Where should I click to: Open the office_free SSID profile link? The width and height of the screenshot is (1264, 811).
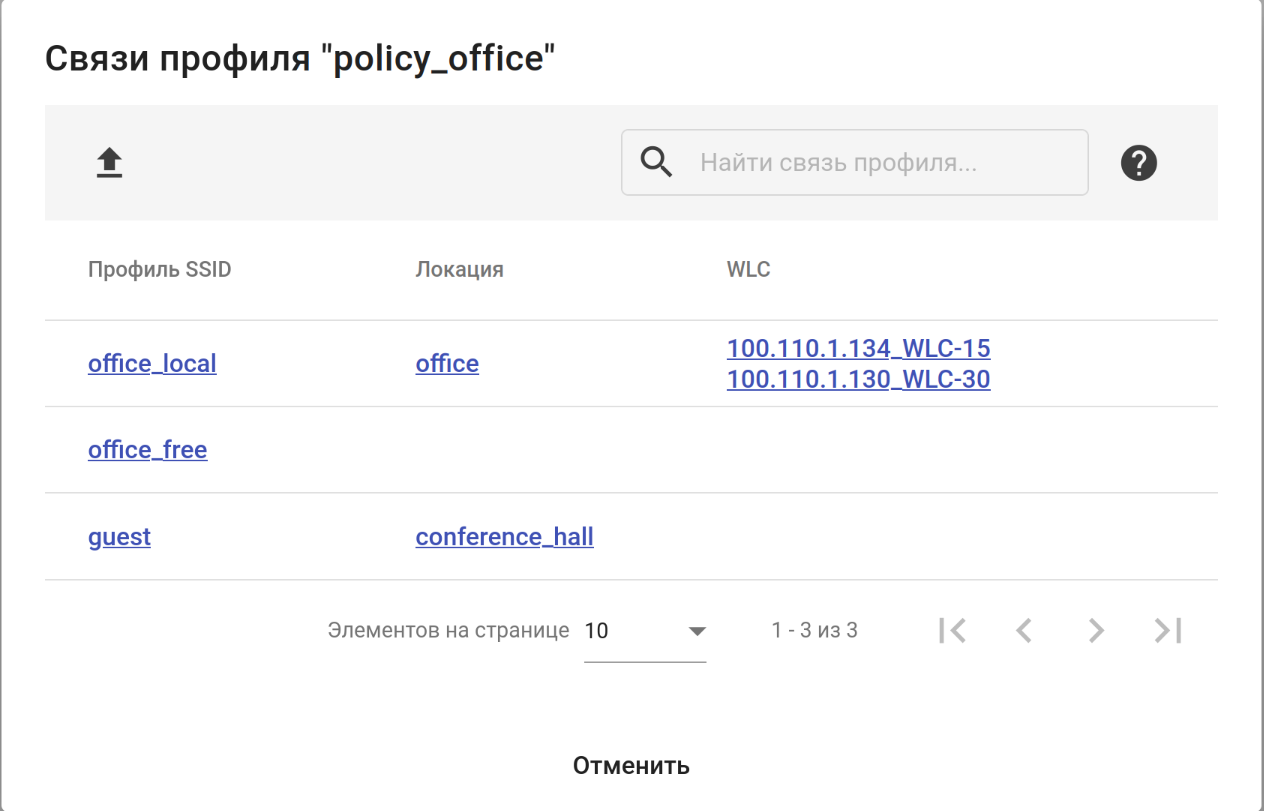pyautogui.click(x=147, y=450)
